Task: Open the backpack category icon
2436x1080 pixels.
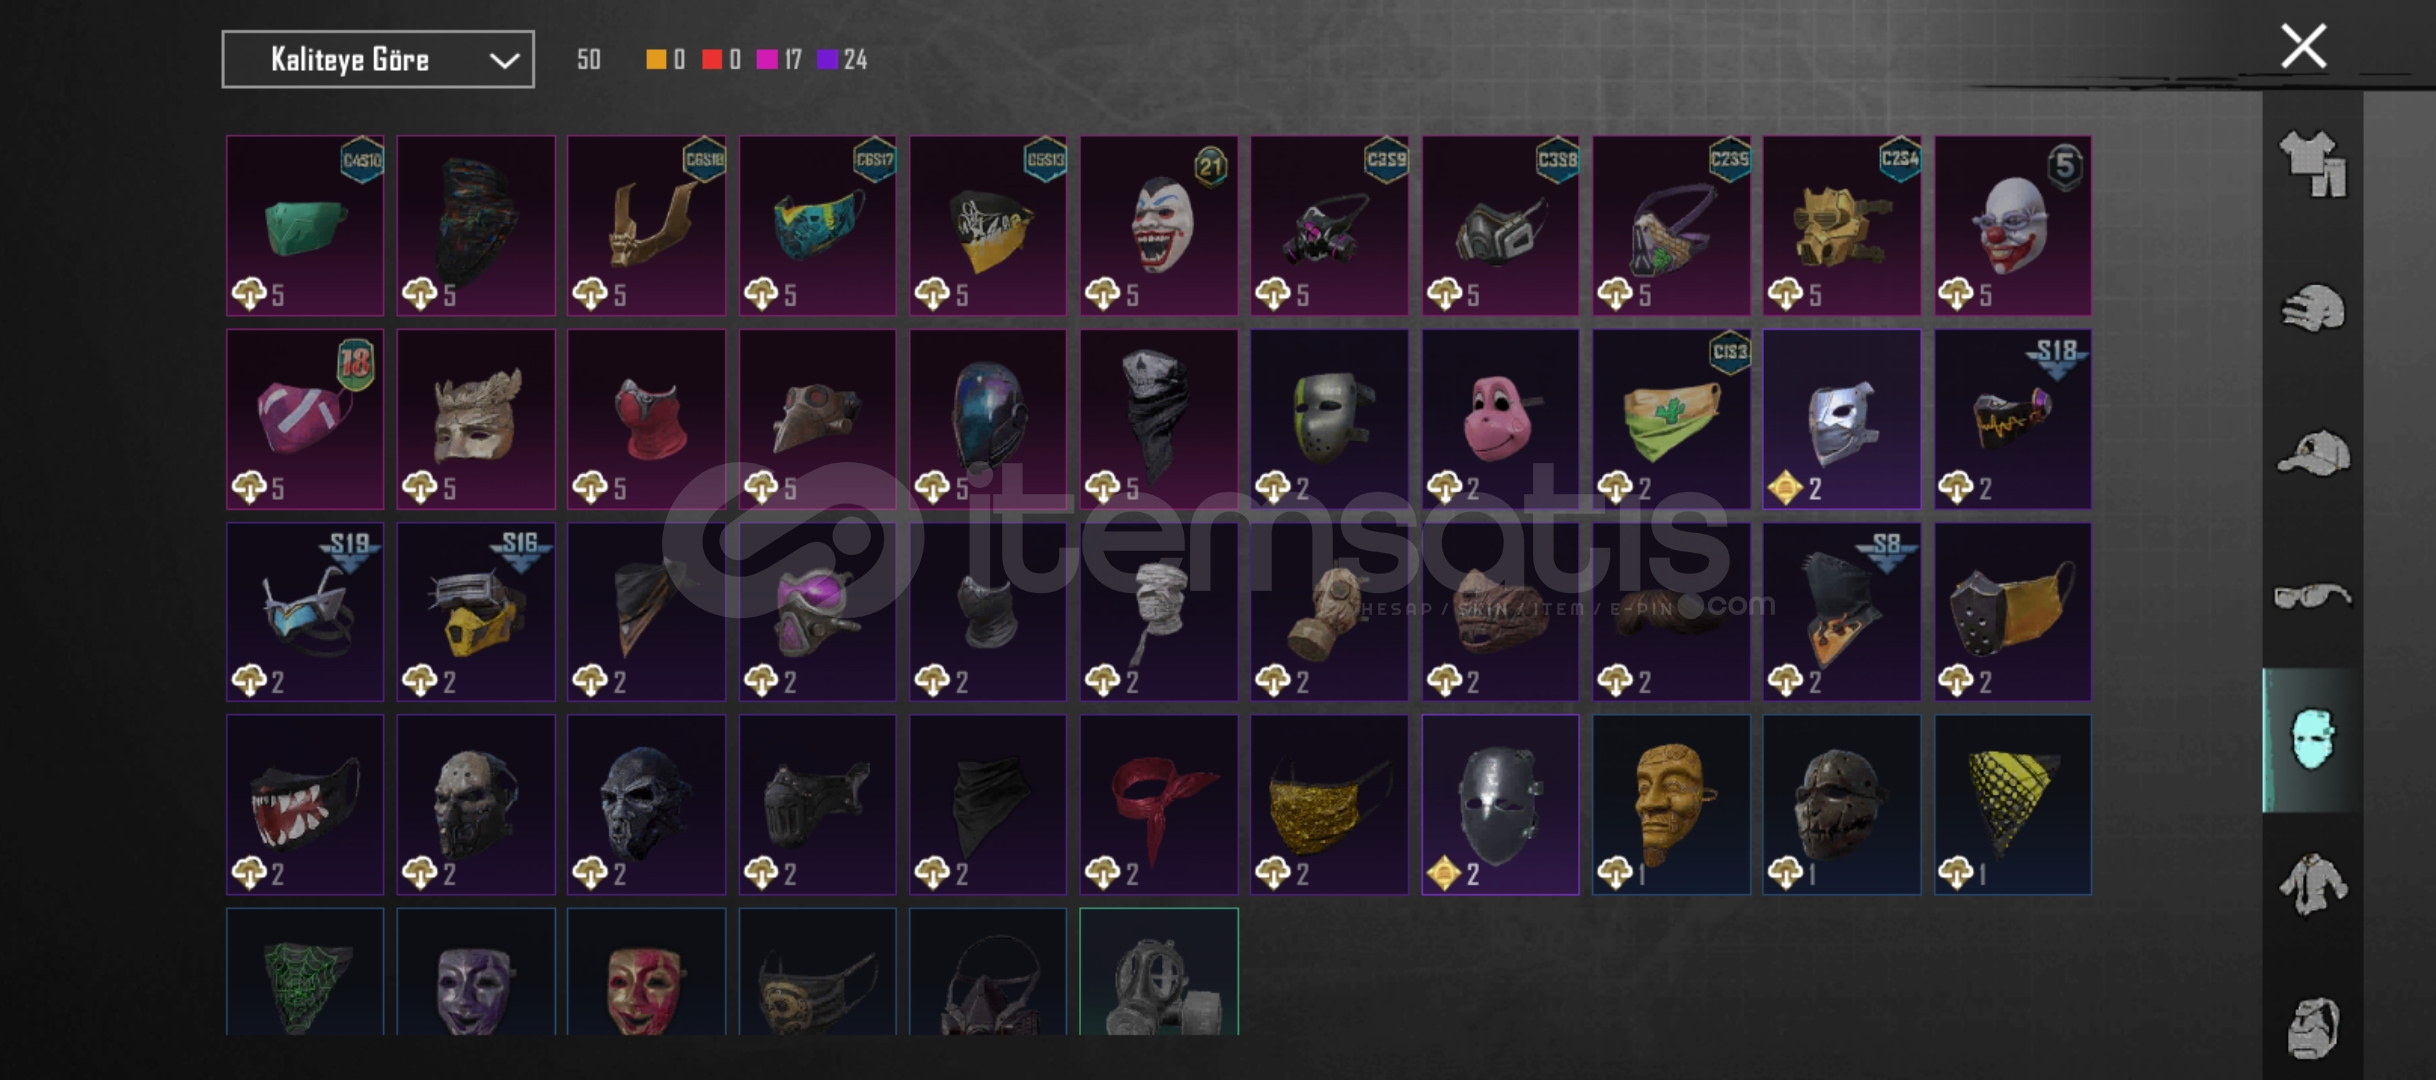Action: tap(2313, 1027)
